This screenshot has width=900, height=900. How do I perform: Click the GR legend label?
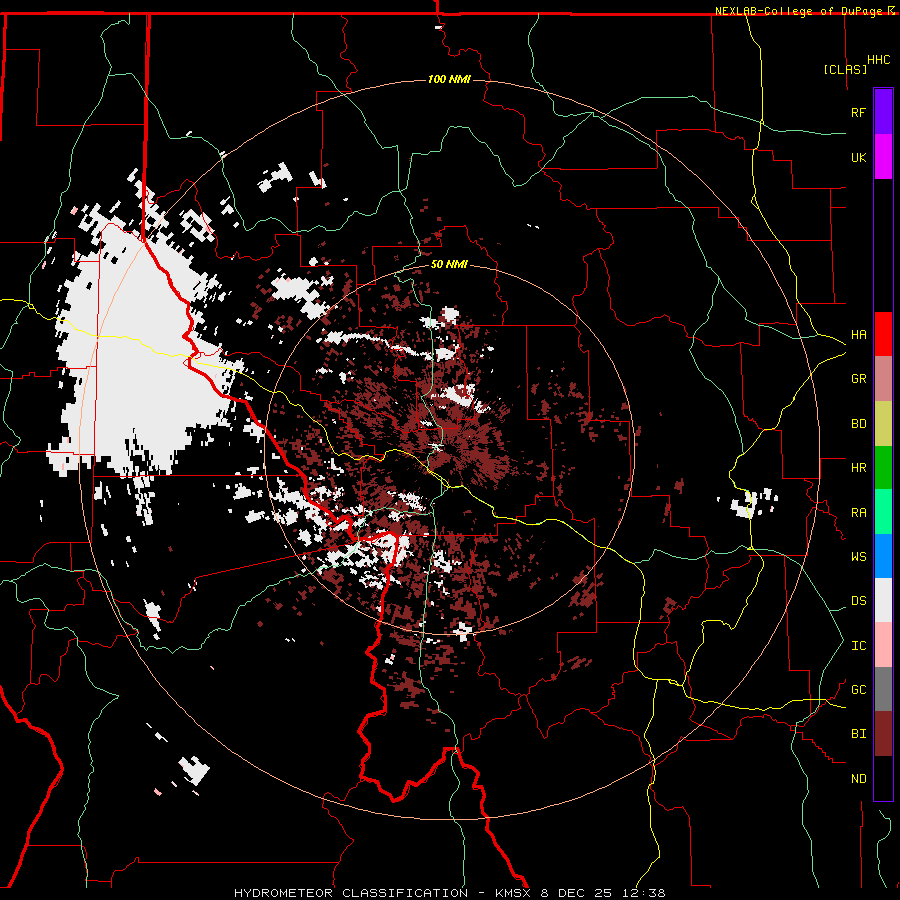858,379
